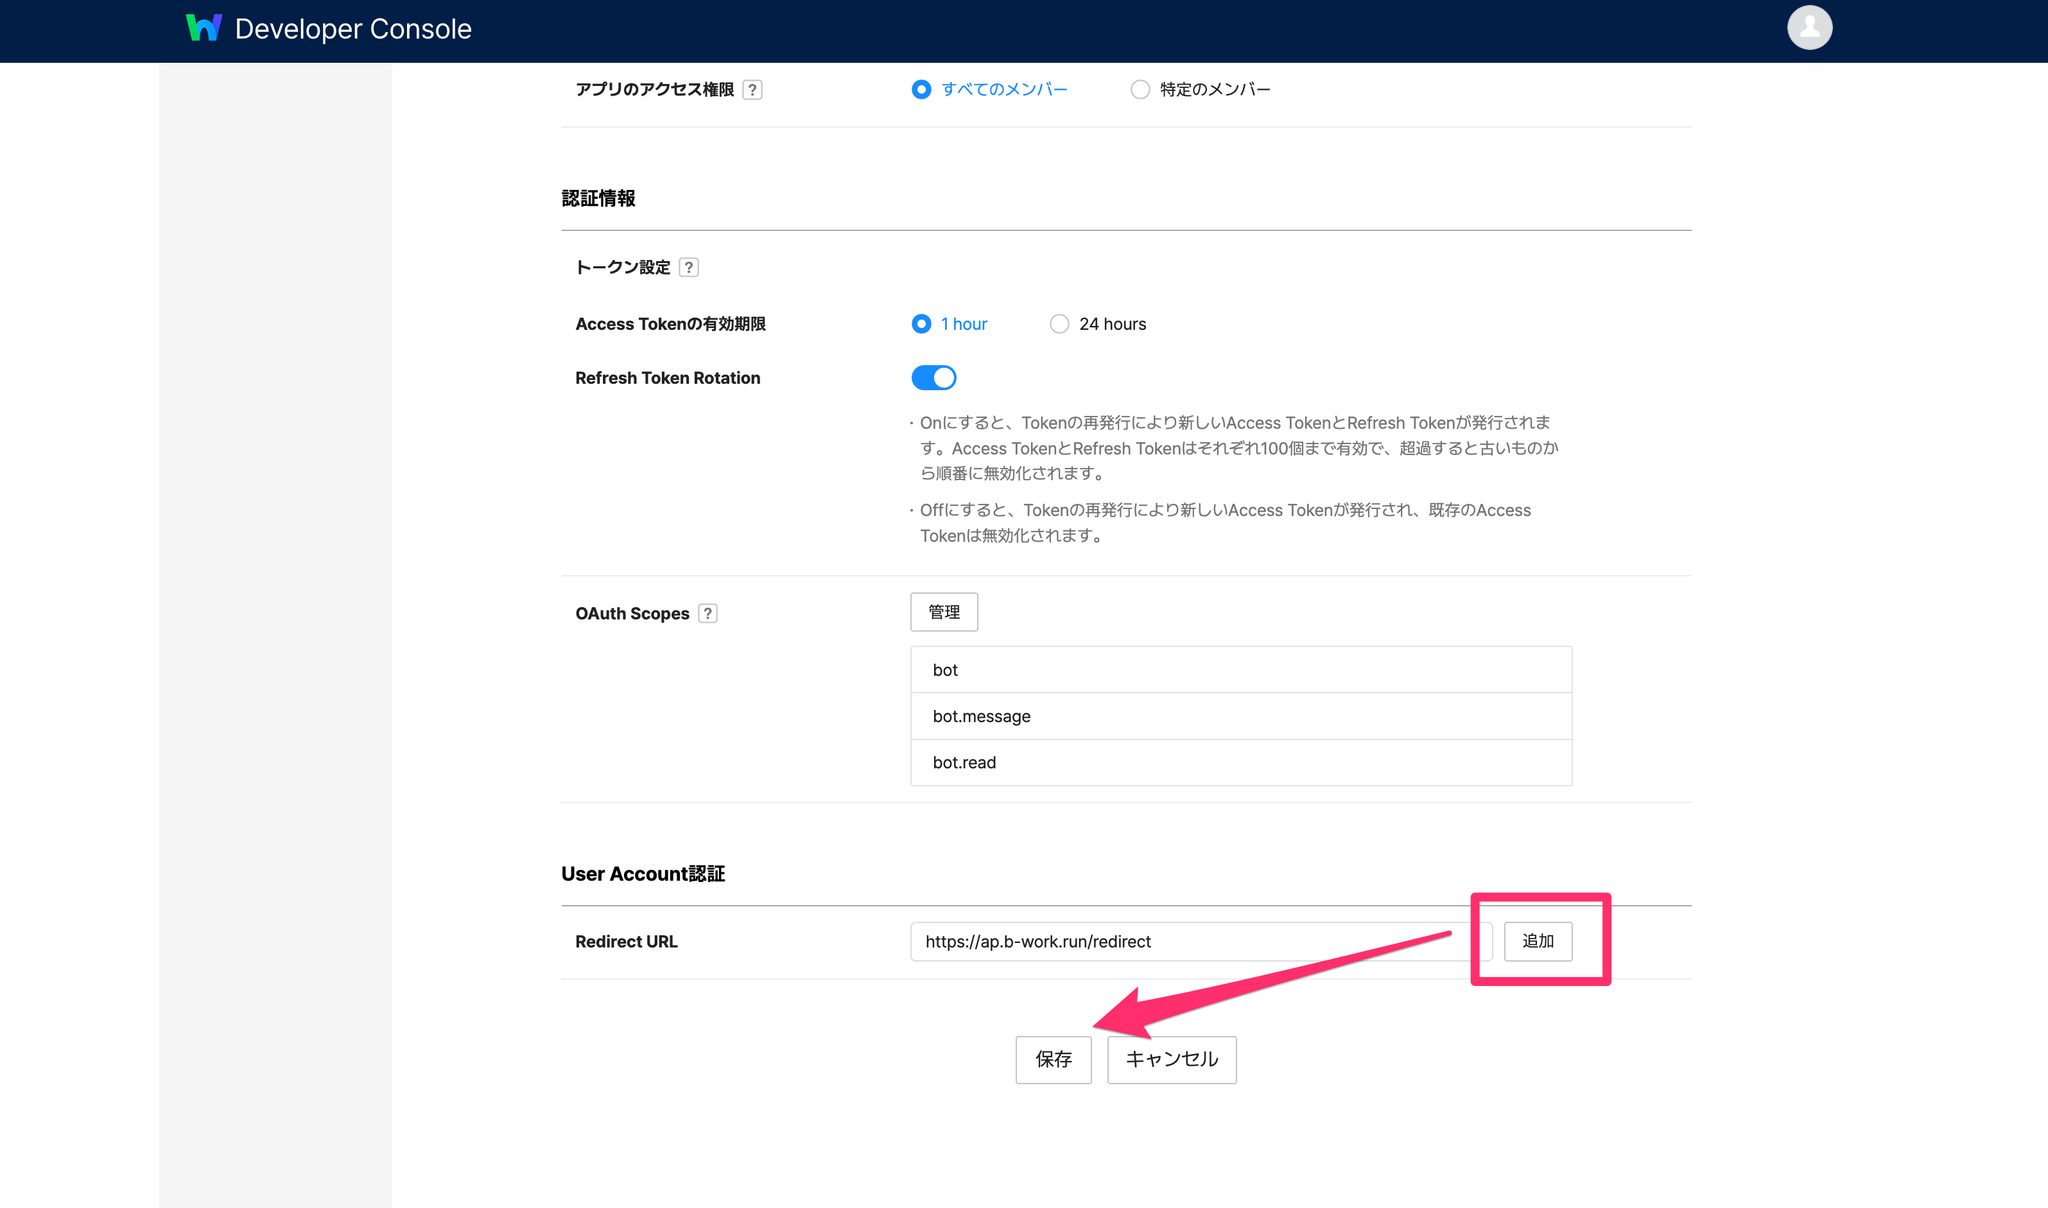Screen dimensions: 2048x1208
Task: Click help icon next to OAuth Scopes
Action: [708, 613]
